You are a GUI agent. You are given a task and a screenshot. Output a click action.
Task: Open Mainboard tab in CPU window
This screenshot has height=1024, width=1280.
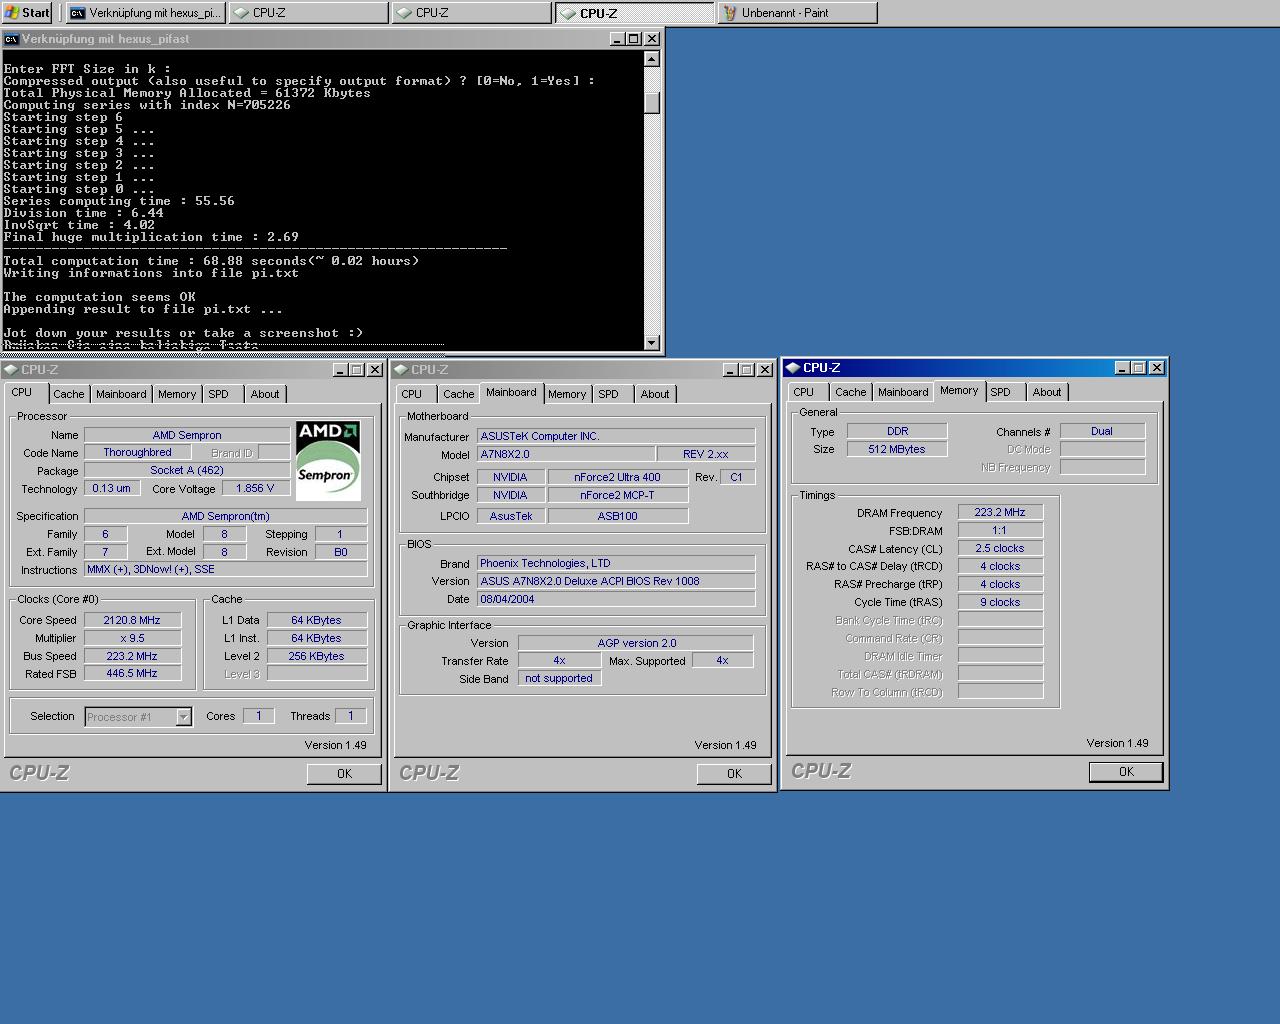click(121, 394)
